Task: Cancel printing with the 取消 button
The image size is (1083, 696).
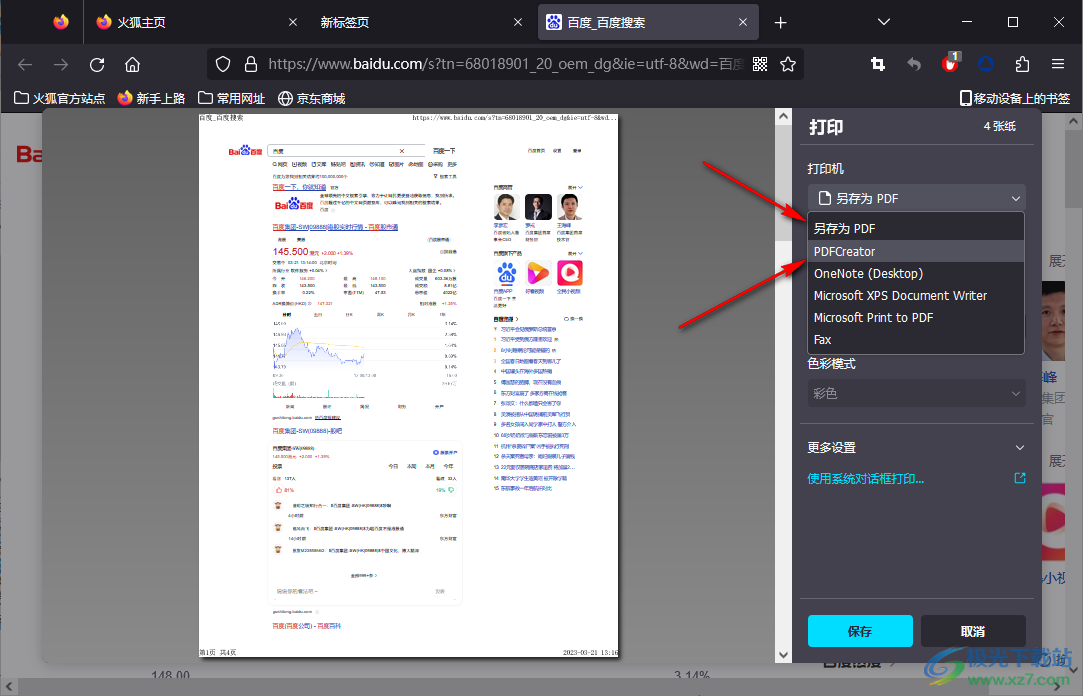Action: (972, 631)
